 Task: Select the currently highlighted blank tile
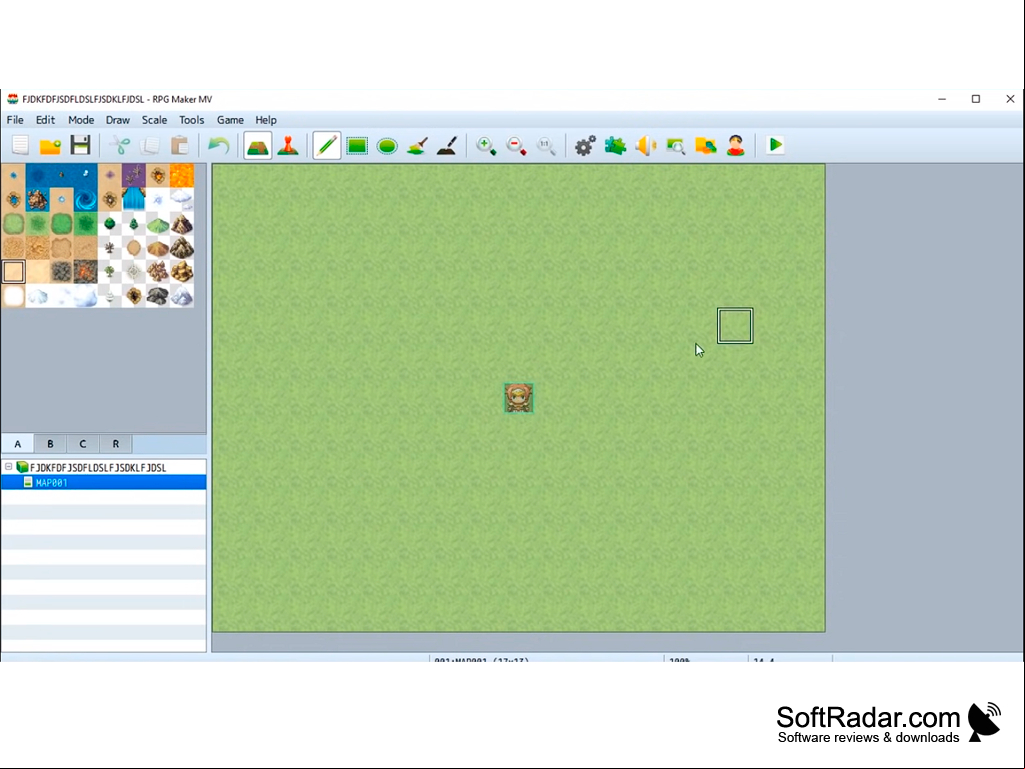click(x=13, y=272)
